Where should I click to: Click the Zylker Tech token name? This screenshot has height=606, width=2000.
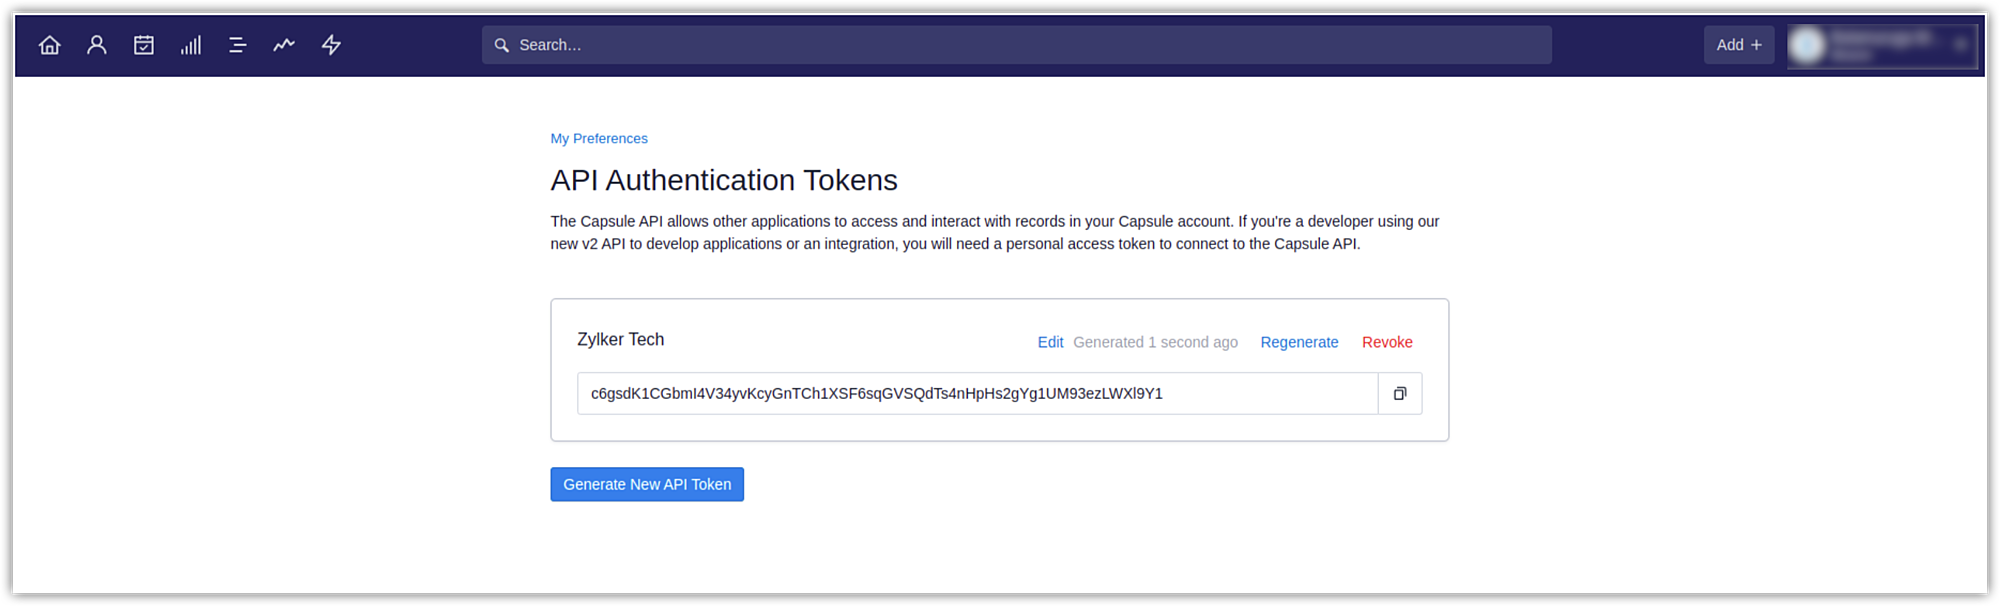621,340
